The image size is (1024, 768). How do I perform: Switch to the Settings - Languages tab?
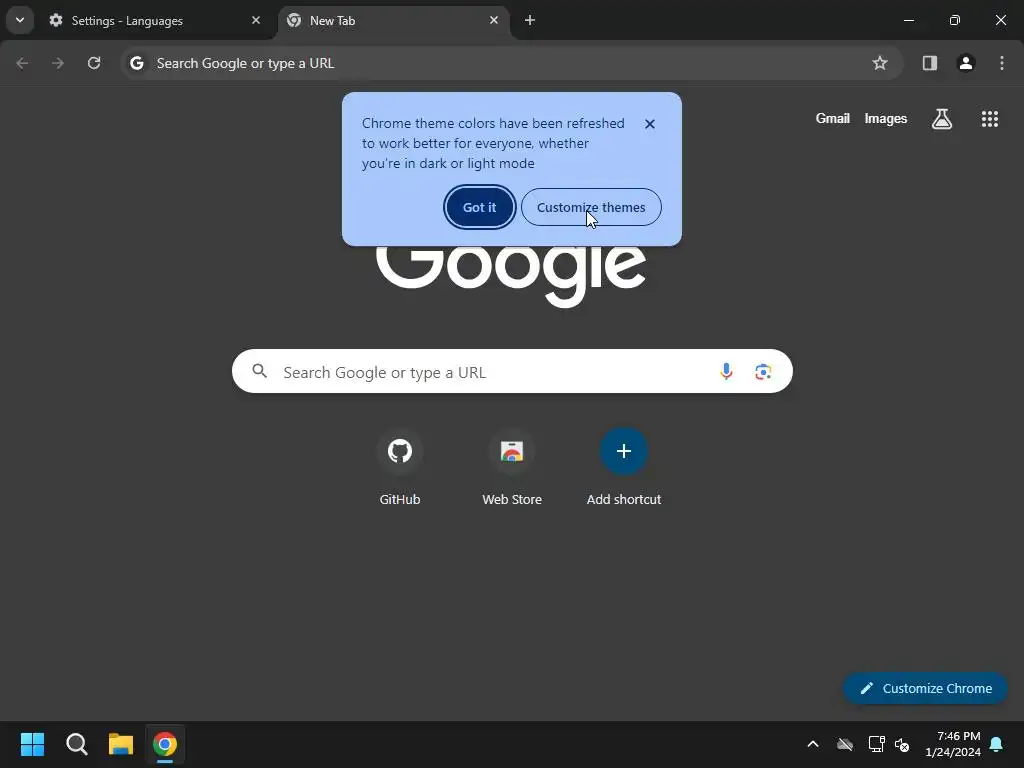(x=155, y=21)
